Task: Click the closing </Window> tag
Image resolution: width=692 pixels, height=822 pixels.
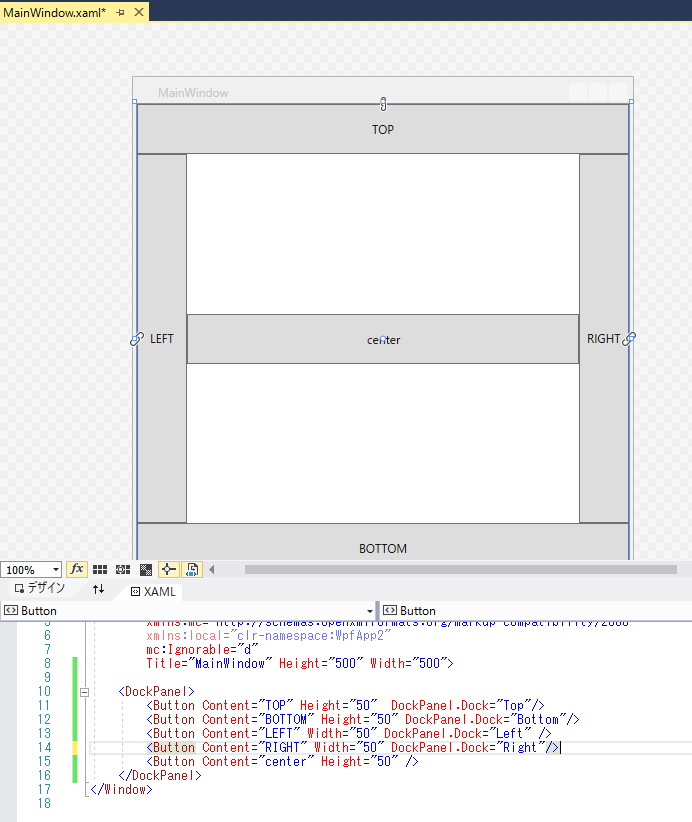Action: pyautogui.click(x=122, y=789)
